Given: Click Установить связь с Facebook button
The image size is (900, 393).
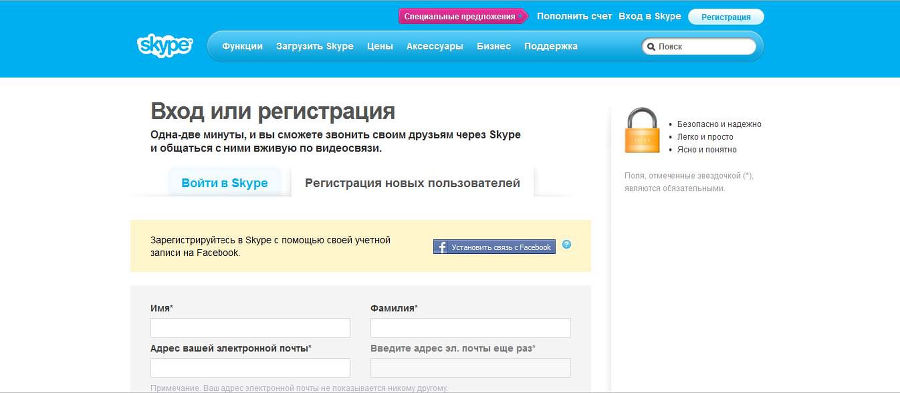Looking at the screenshot, I should coord(494,247).
